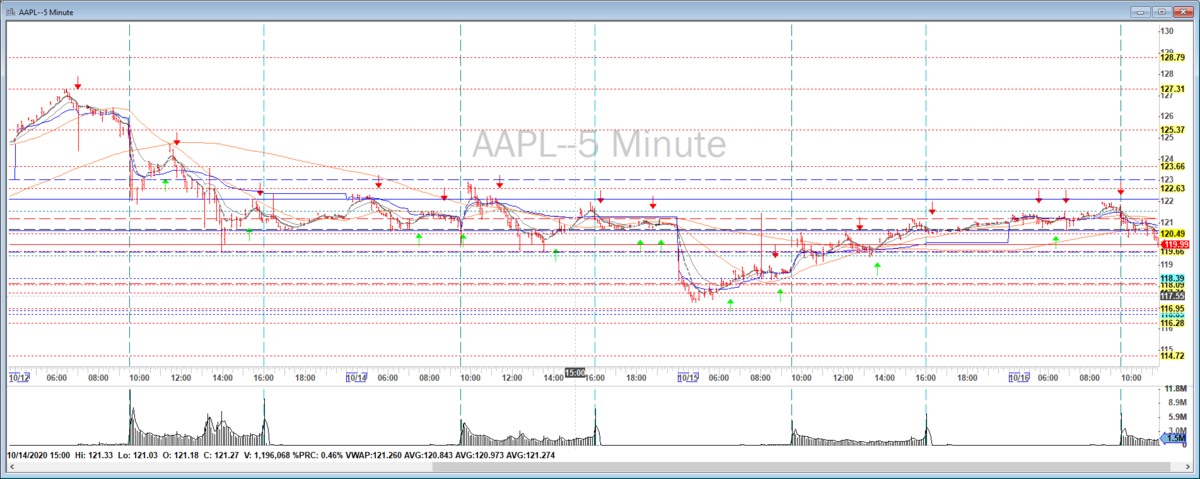Click the 123.66 yellow price level label

[1172, 166]
